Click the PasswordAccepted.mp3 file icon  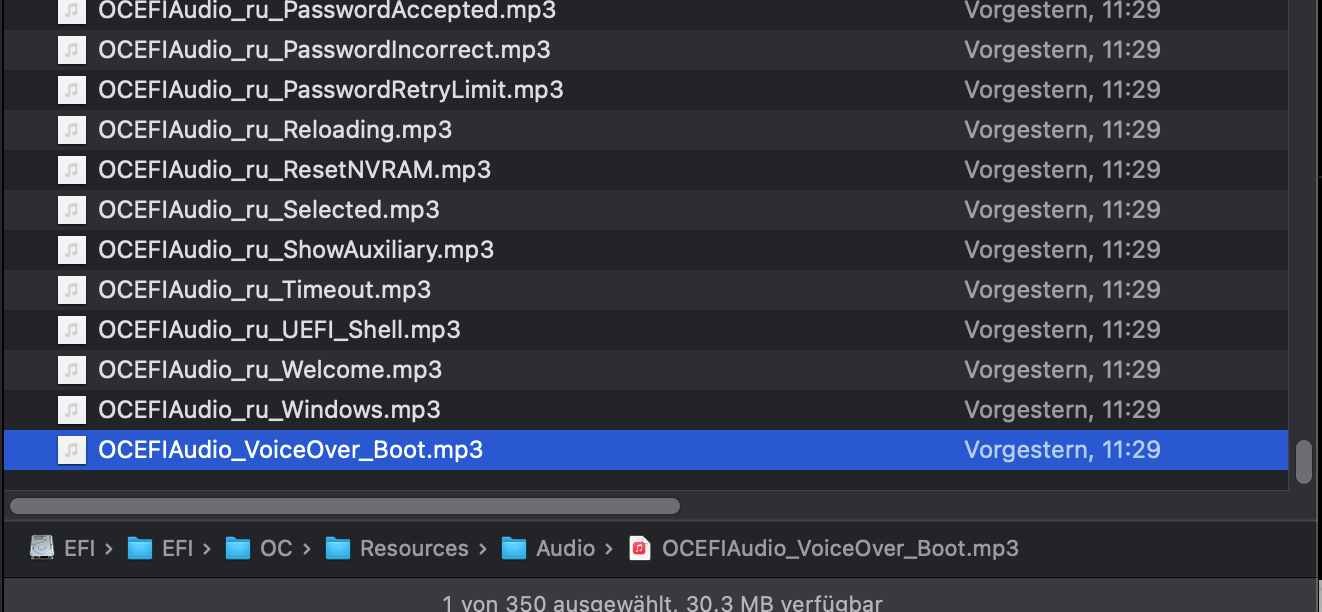pos(70,11)
